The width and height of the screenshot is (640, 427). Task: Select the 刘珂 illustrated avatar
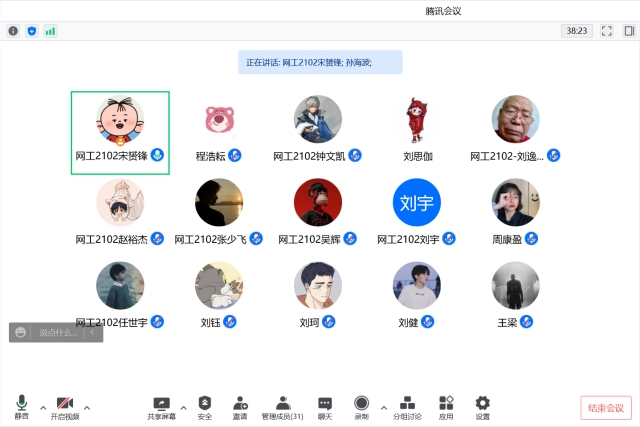pos(318,285)
